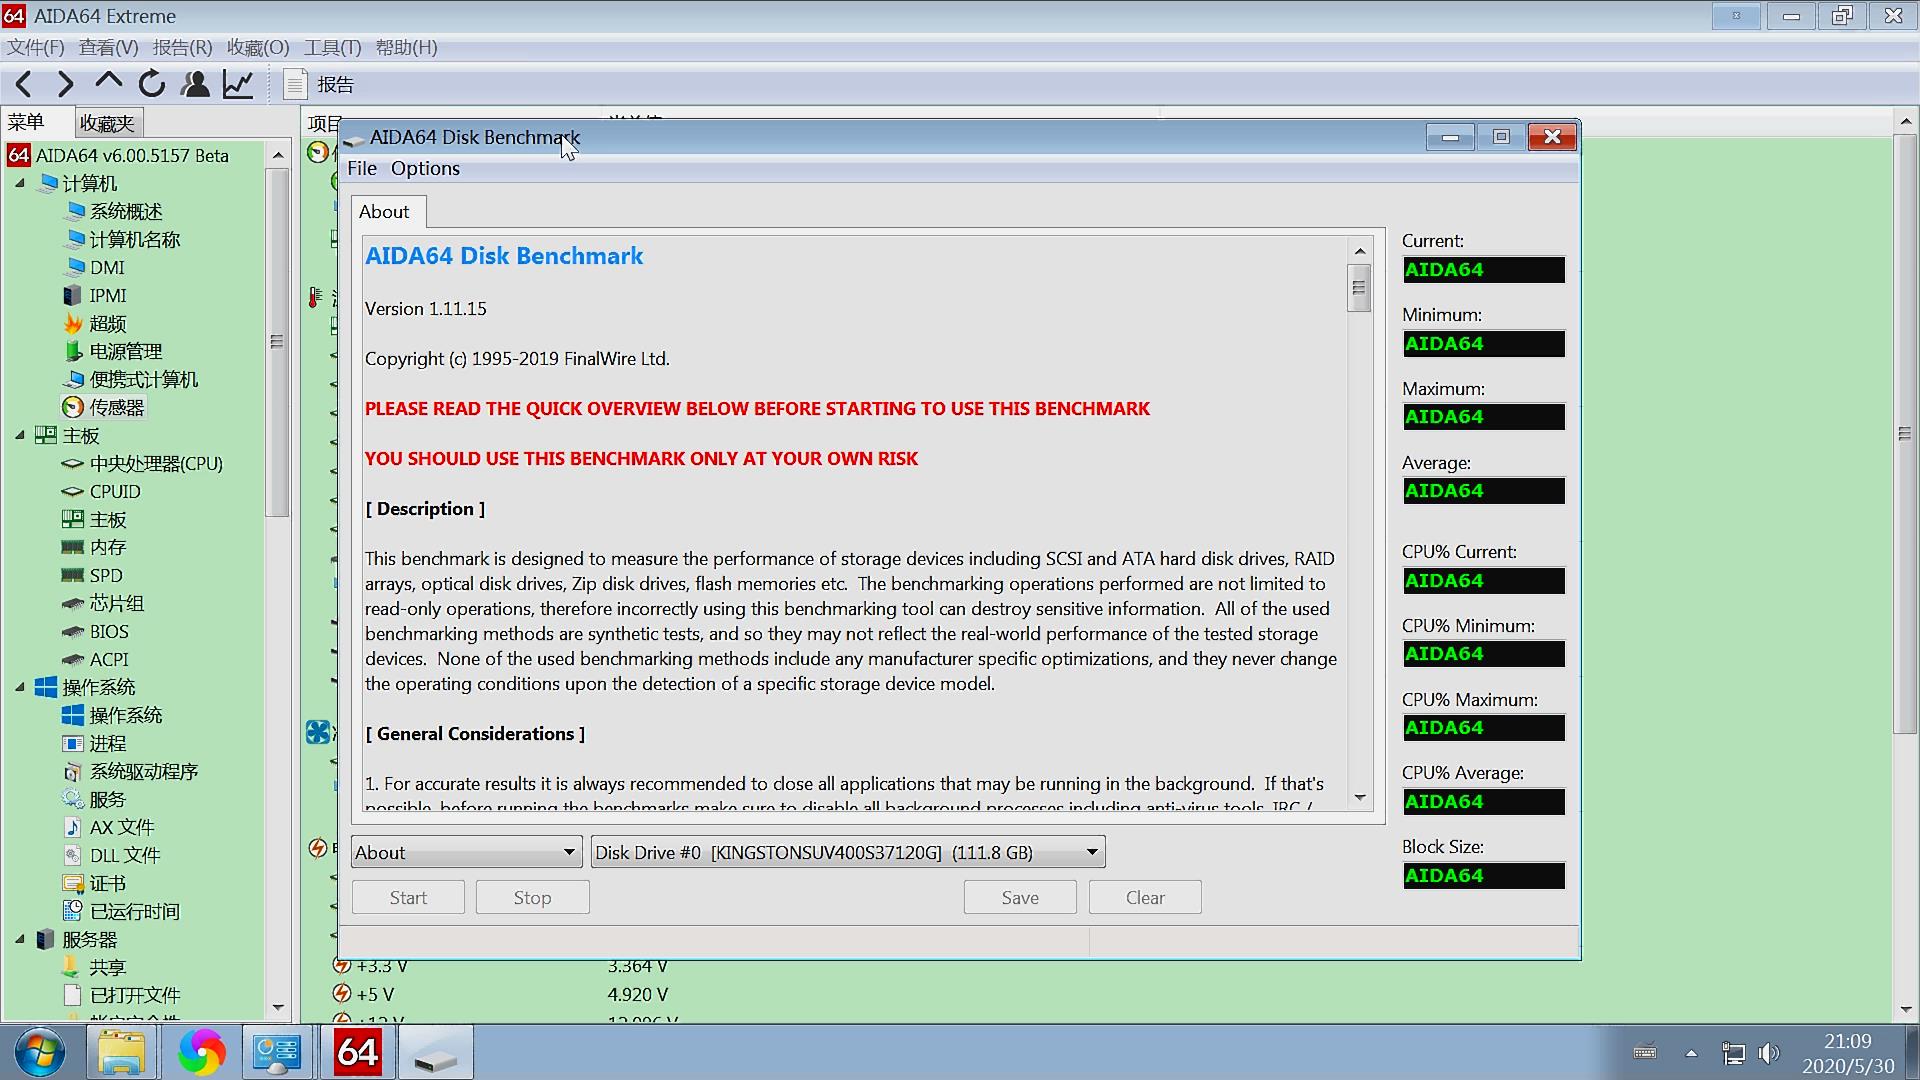Open the Options menu in Disk Benchmark
Screen dimensions: 1920x1080
pyautogui.click(x=425, y=169)
